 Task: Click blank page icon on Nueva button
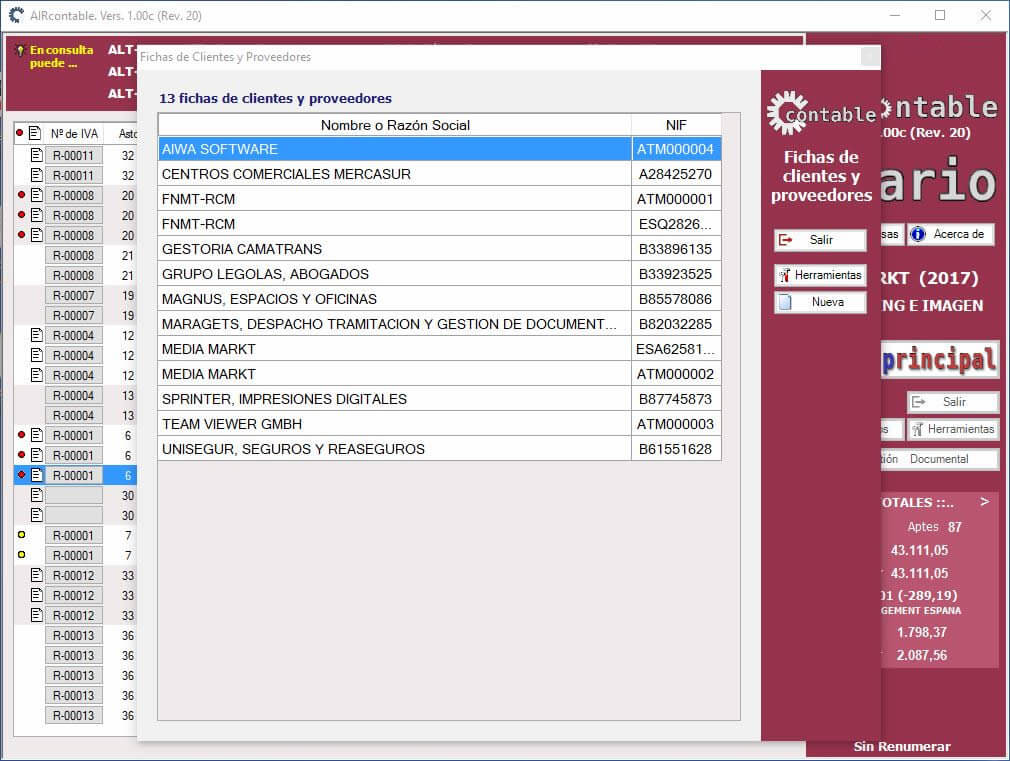pos(785,302)
